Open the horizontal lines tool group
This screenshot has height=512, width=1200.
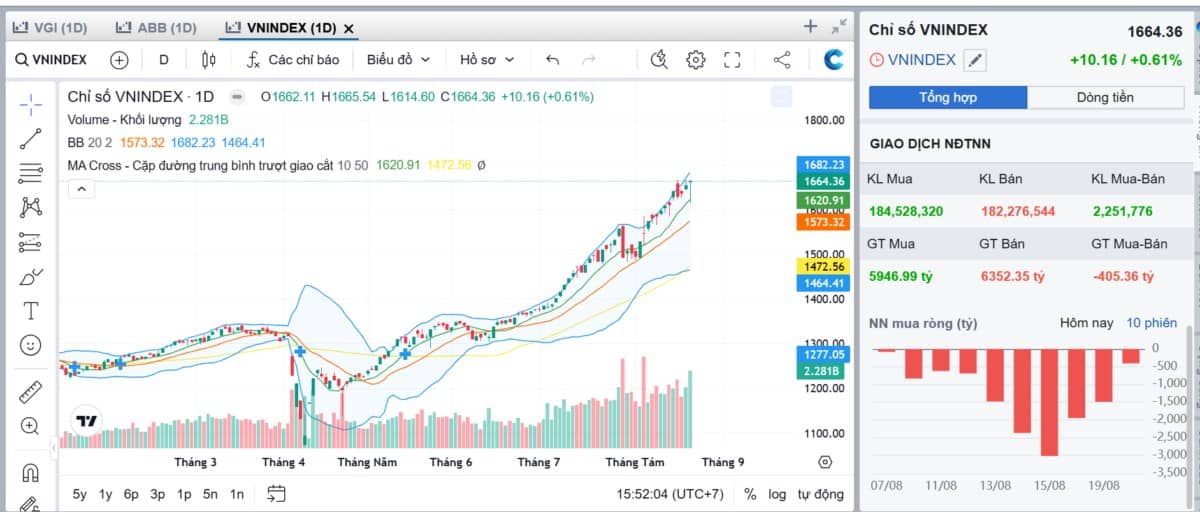click(x=31, y=173)
